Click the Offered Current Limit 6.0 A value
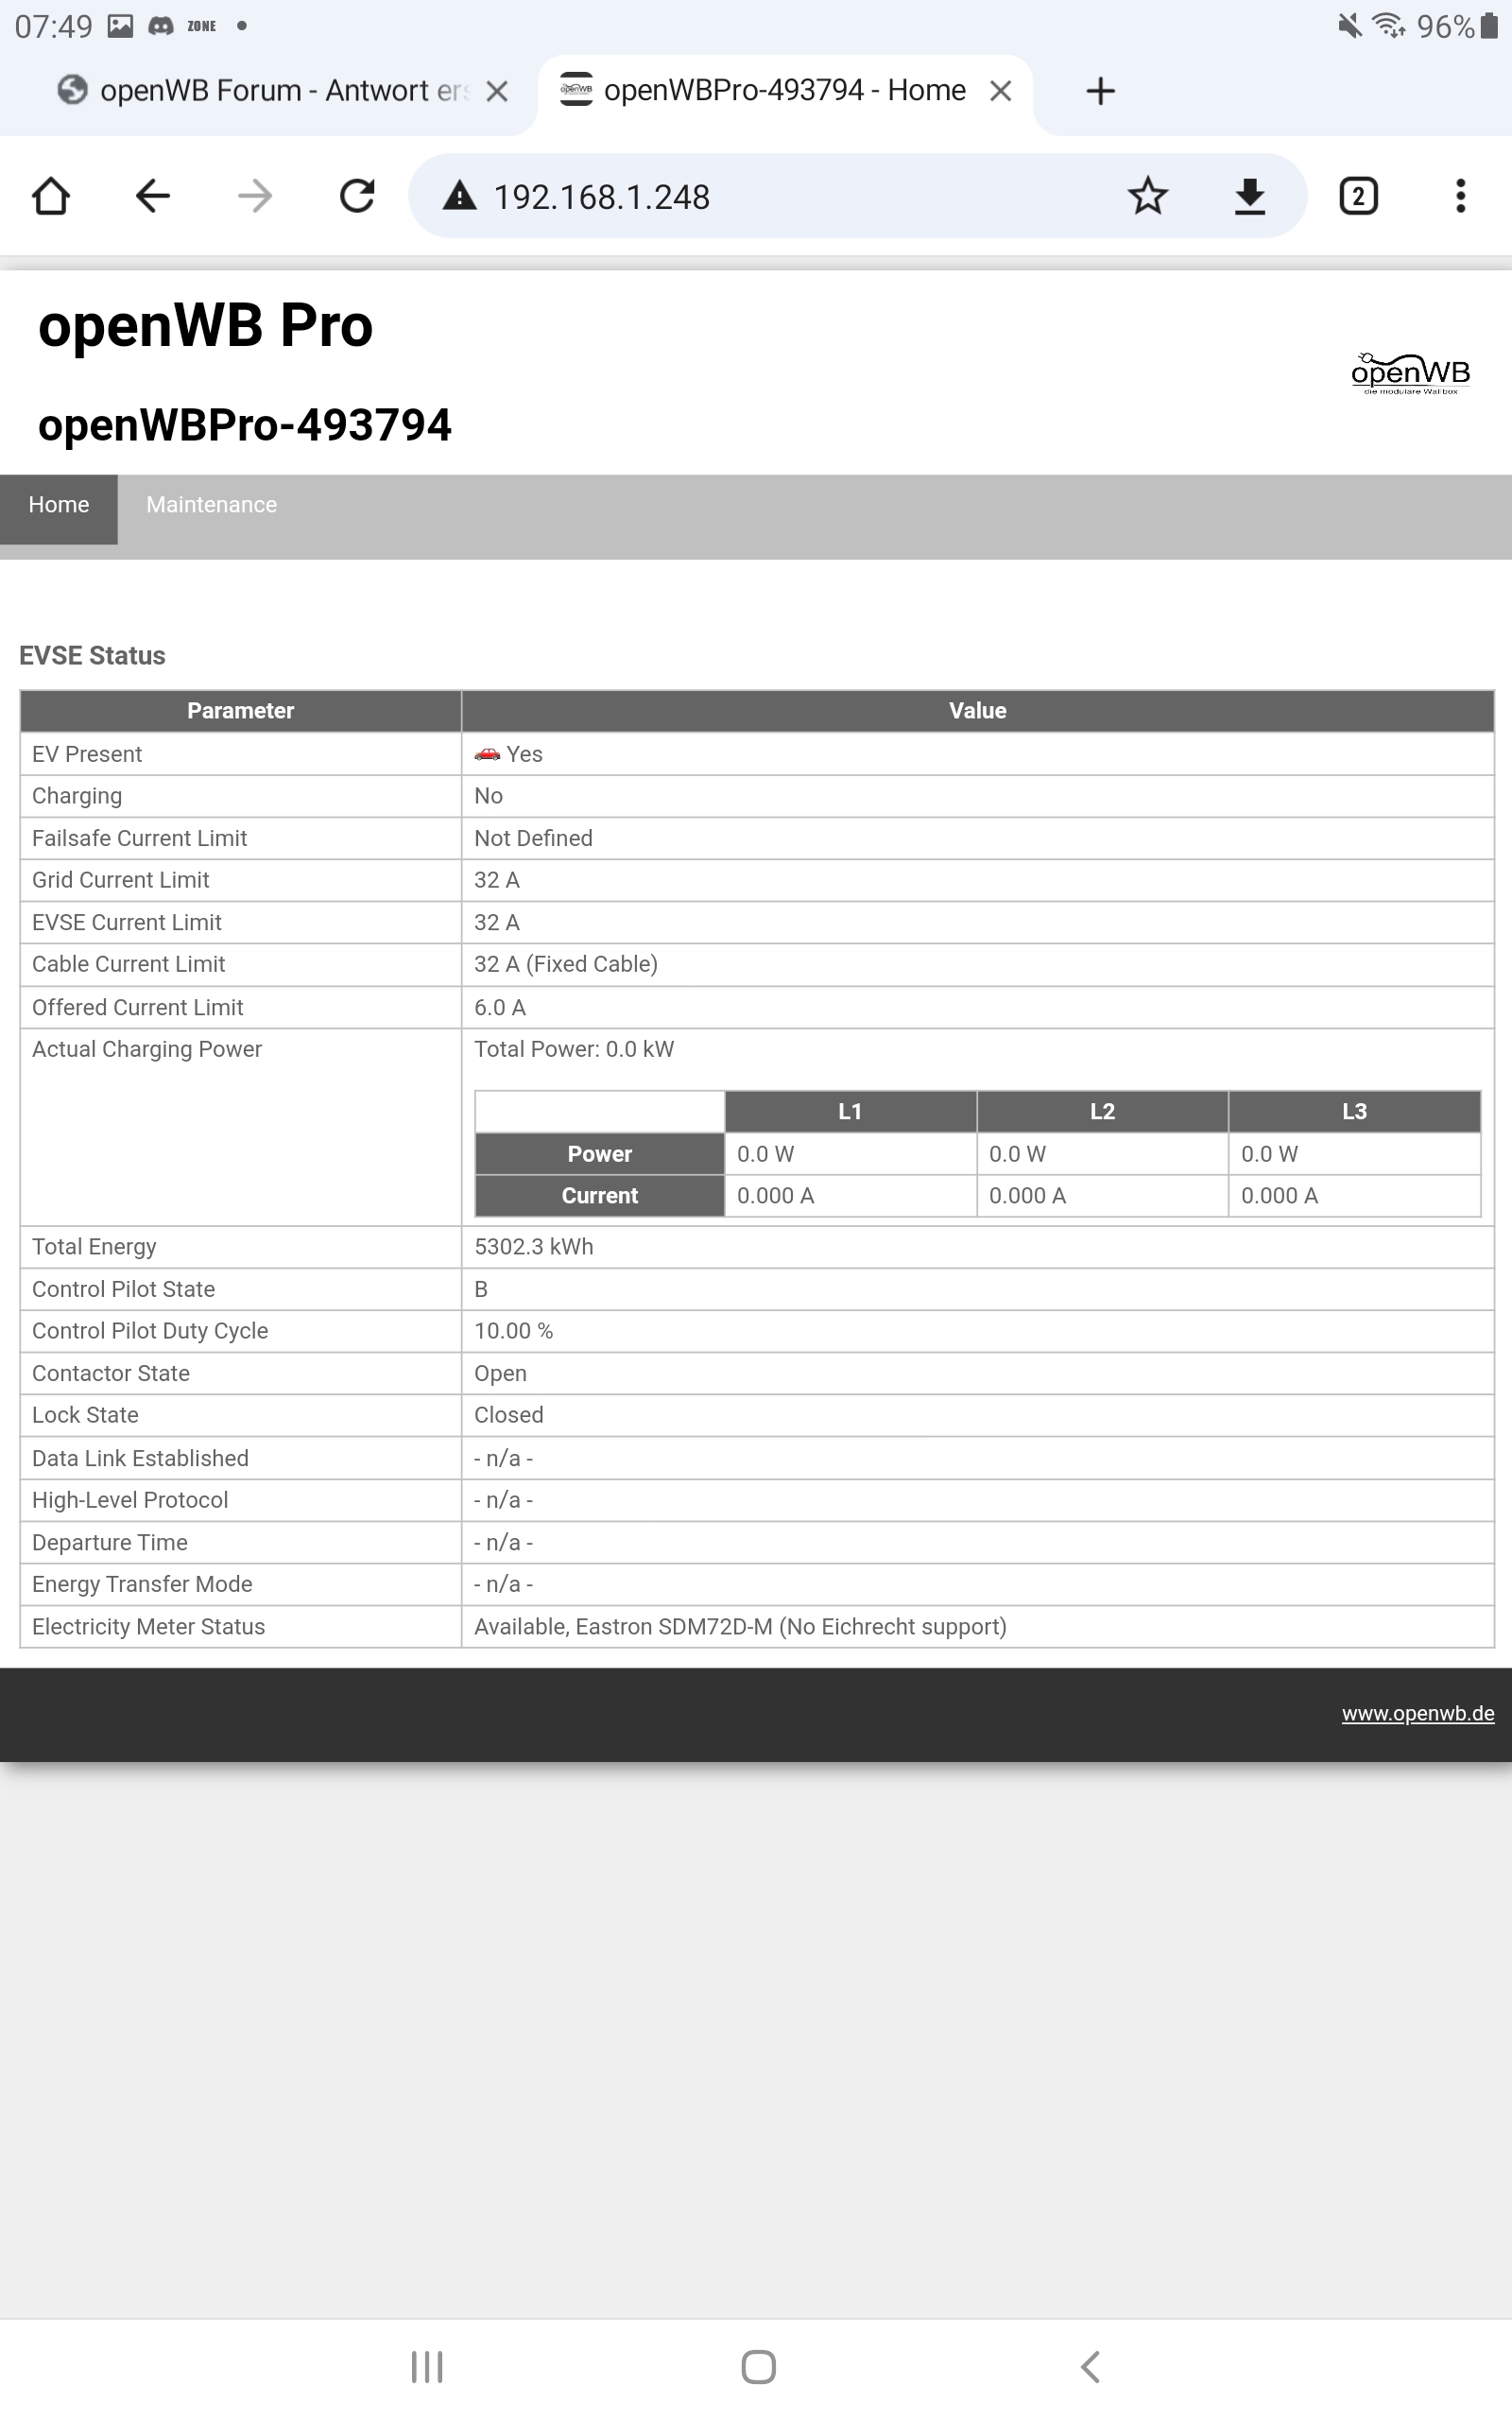Image resolution: width=1512 pixels, height=2420 pixels. pyautogui.click(x=500, y=1008)
